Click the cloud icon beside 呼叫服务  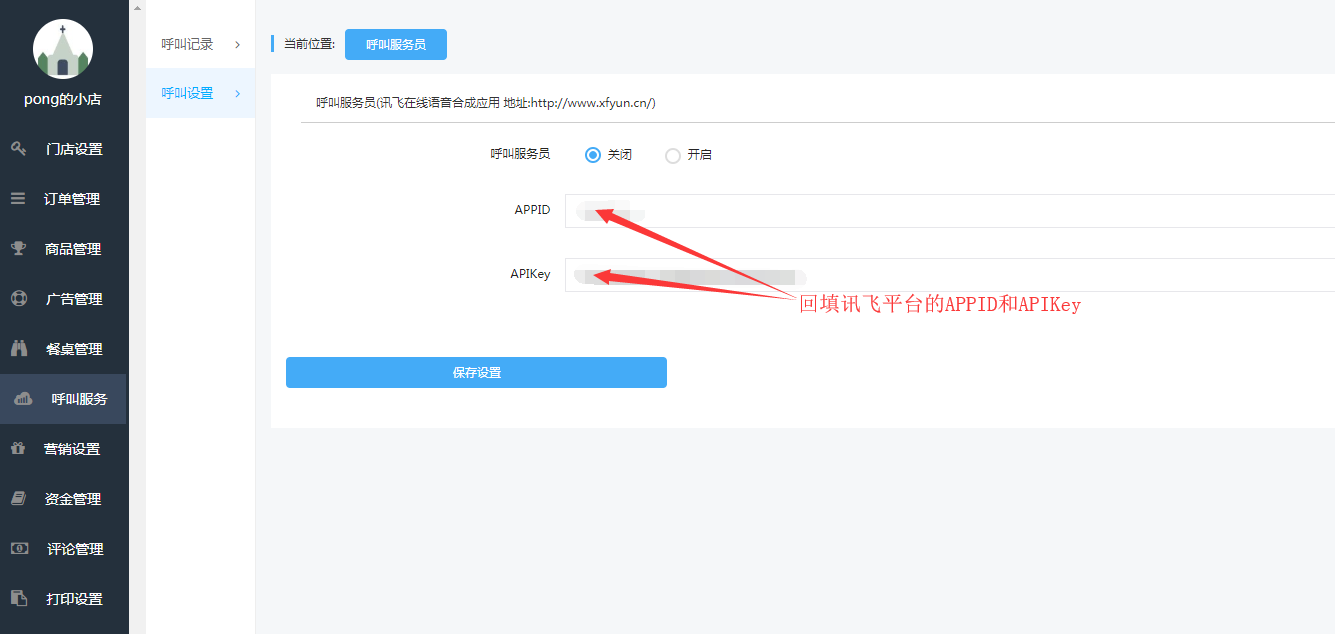(23, 399)
